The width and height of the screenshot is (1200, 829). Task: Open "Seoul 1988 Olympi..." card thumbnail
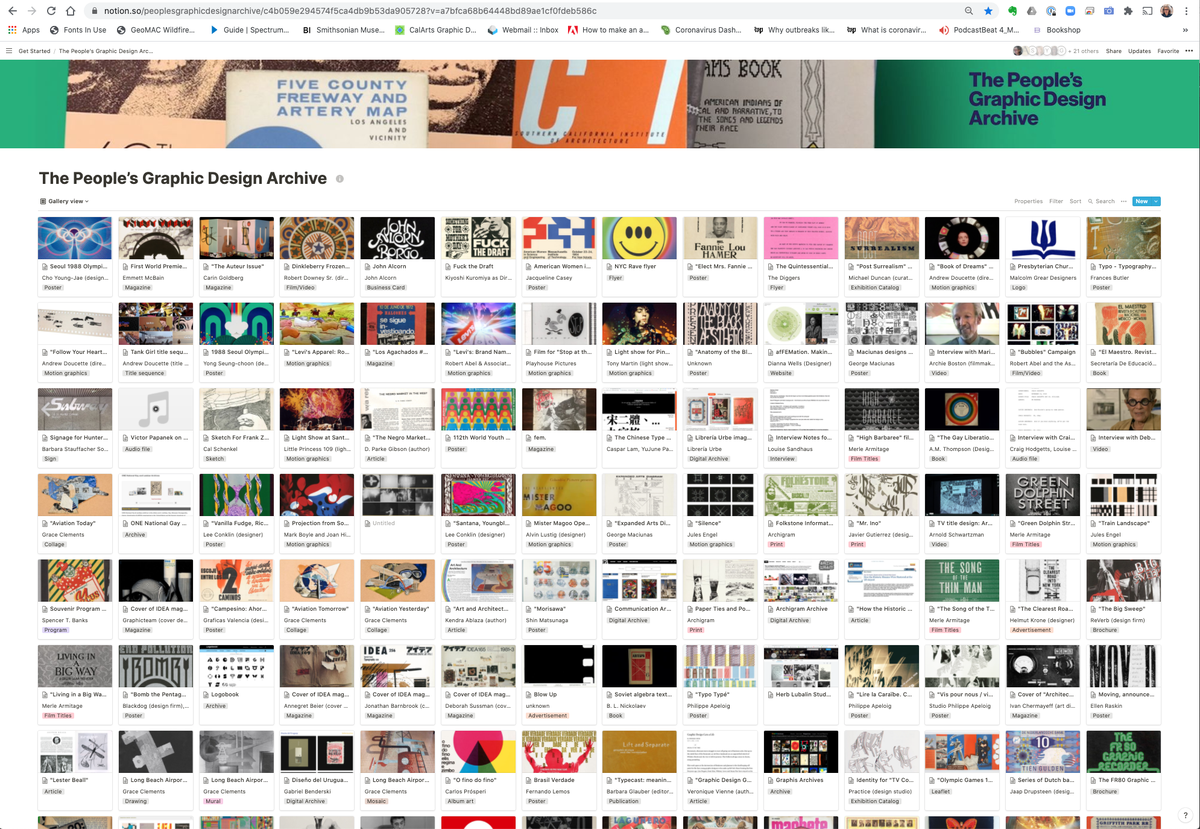click(x=75, y=238)
